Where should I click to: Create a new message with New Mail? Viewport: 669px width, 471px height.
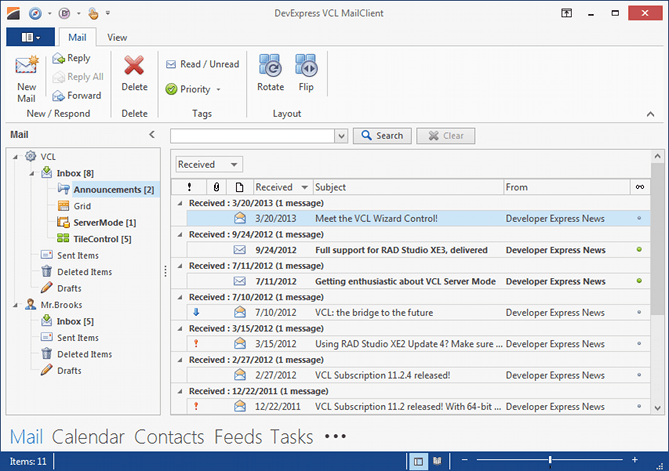pyautogui.click(x=26, y=79)
